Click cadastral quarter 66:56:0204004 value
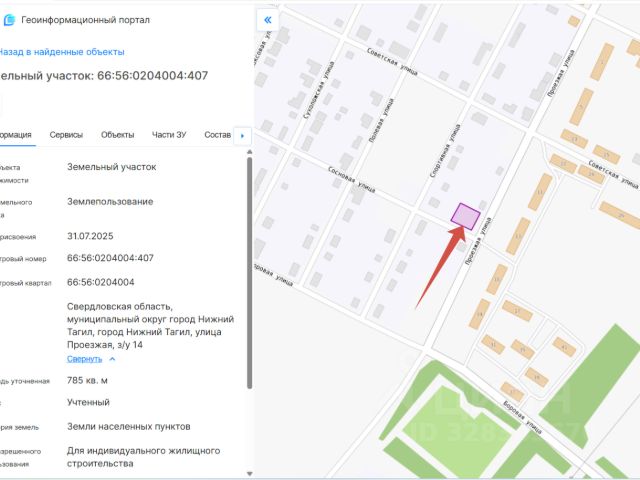The width and height of the screenshot is (640, 480). (x=100, y=282)
